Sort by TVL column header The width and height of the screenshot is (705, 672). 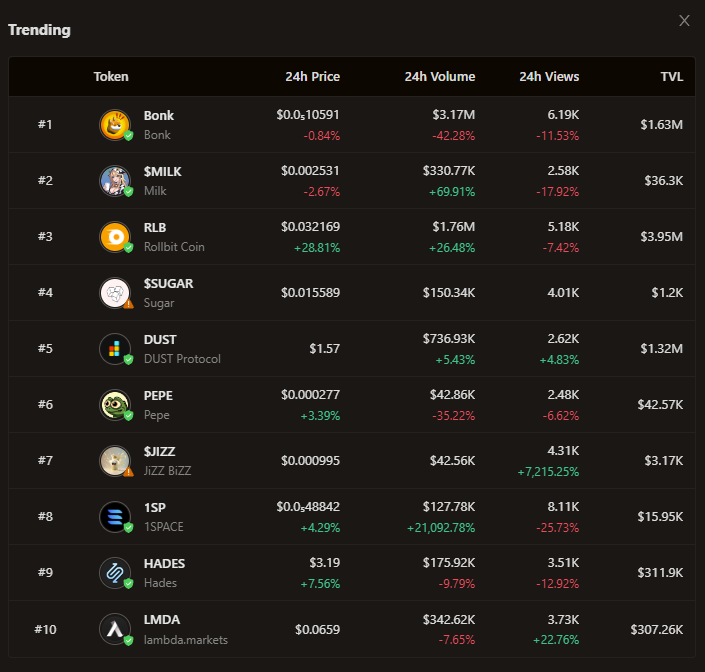coord(672,76)
